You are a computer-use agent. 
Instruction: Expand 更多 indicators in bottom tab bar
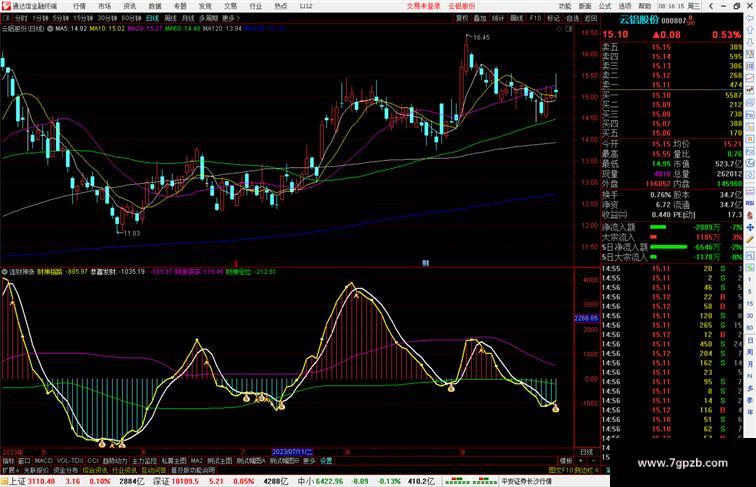(309, 461)
